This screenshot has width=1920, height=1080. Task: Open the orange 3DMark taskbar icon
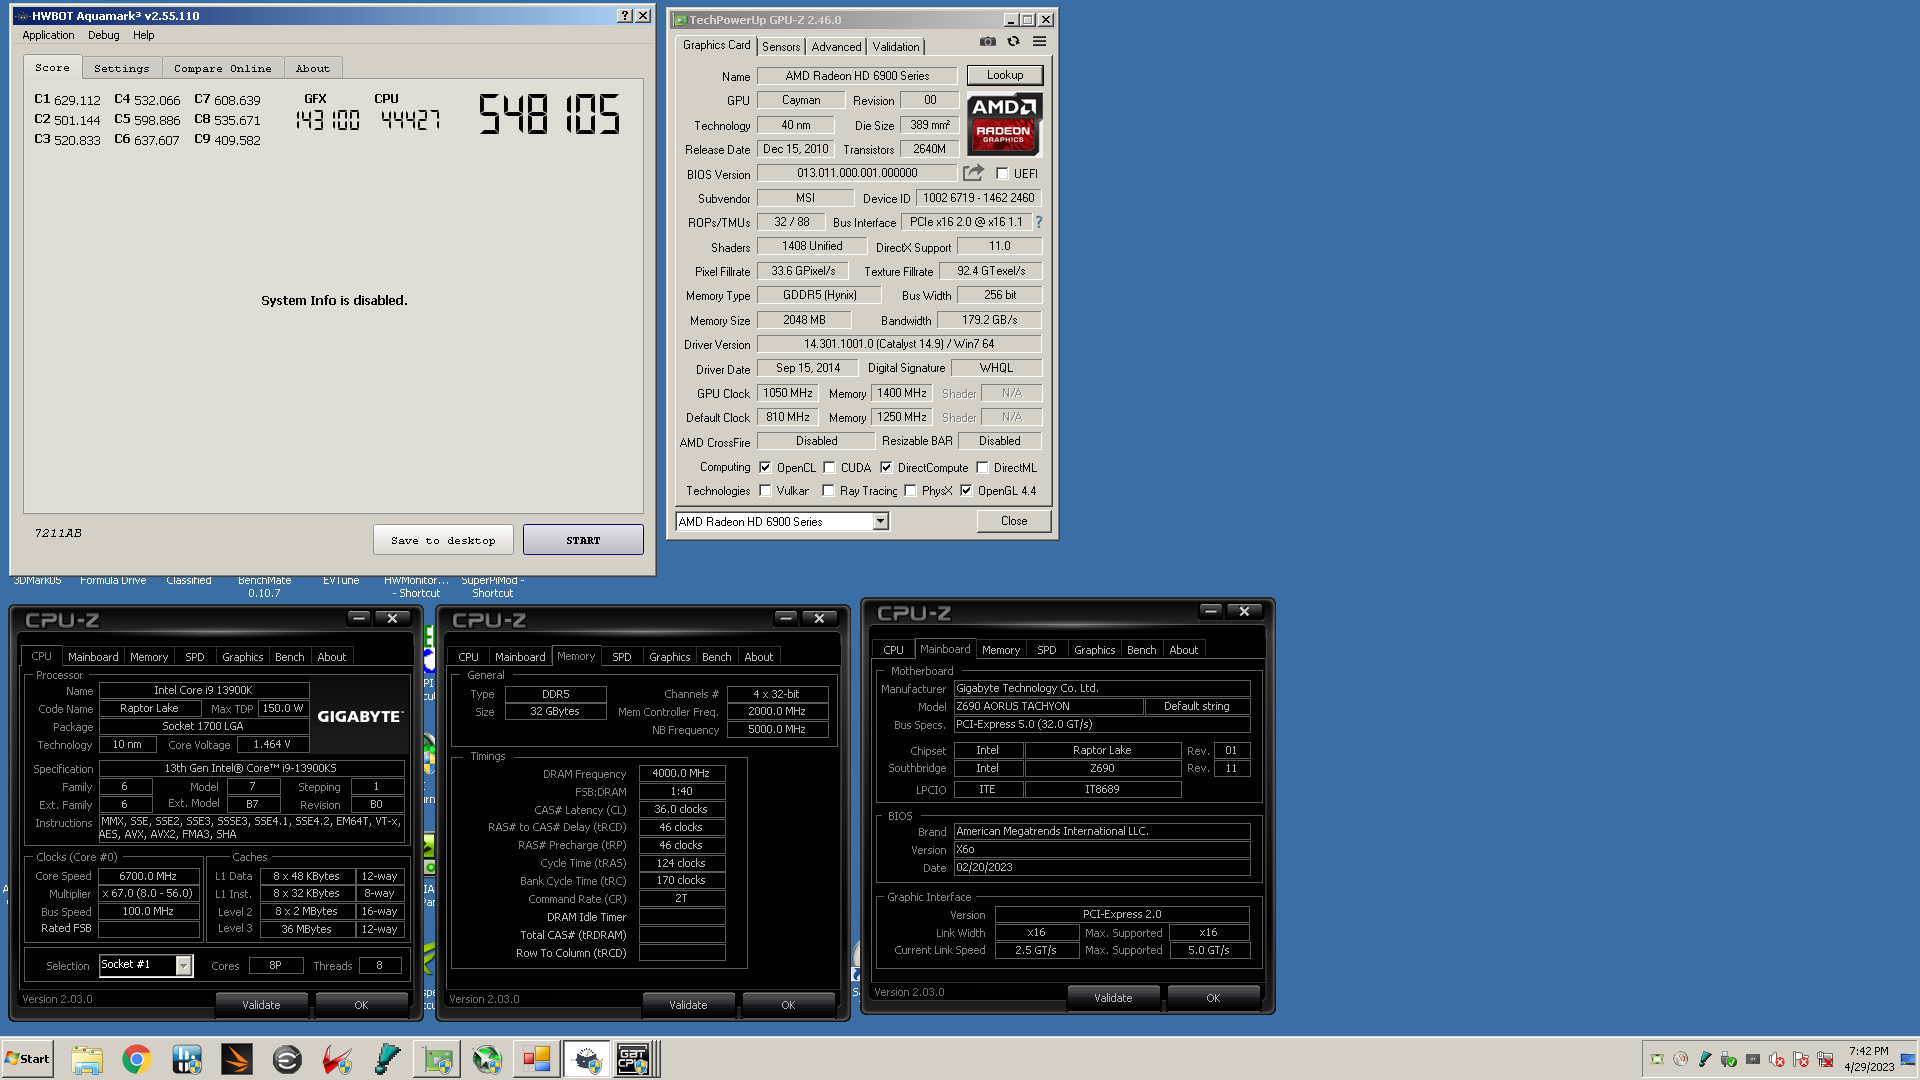[237, 1059]
